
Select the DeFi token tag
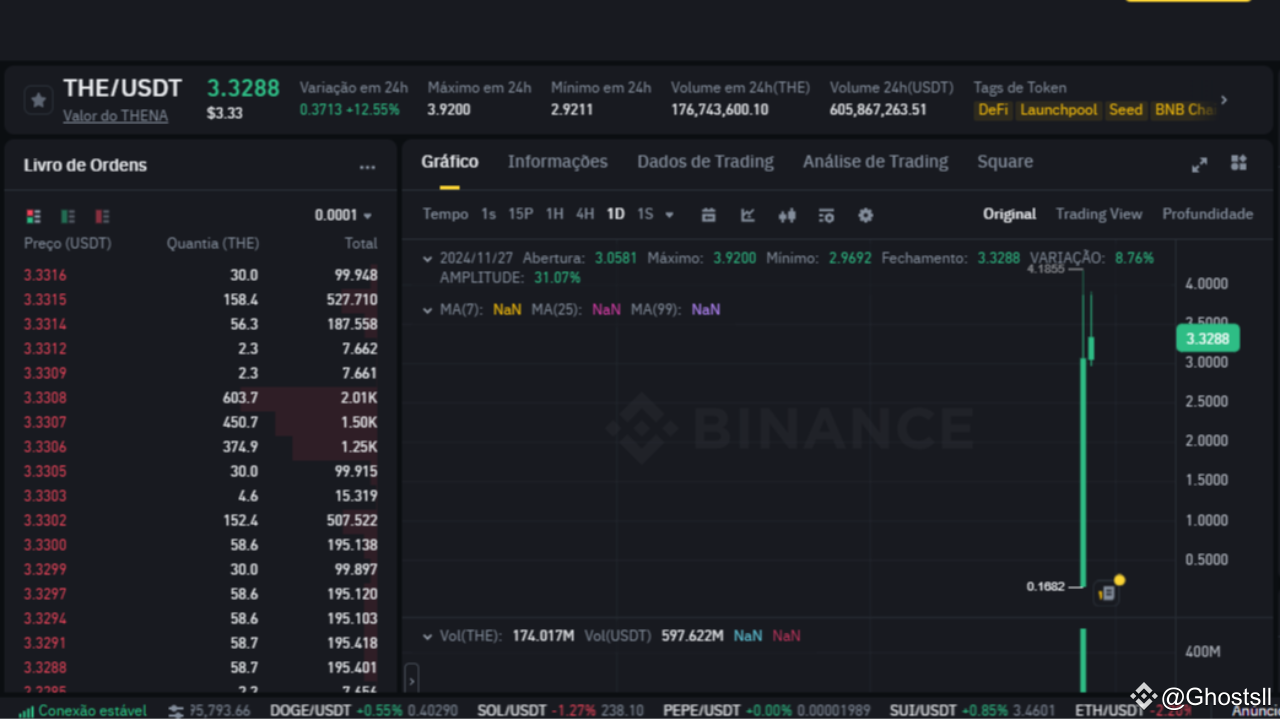tap(993, 110)
